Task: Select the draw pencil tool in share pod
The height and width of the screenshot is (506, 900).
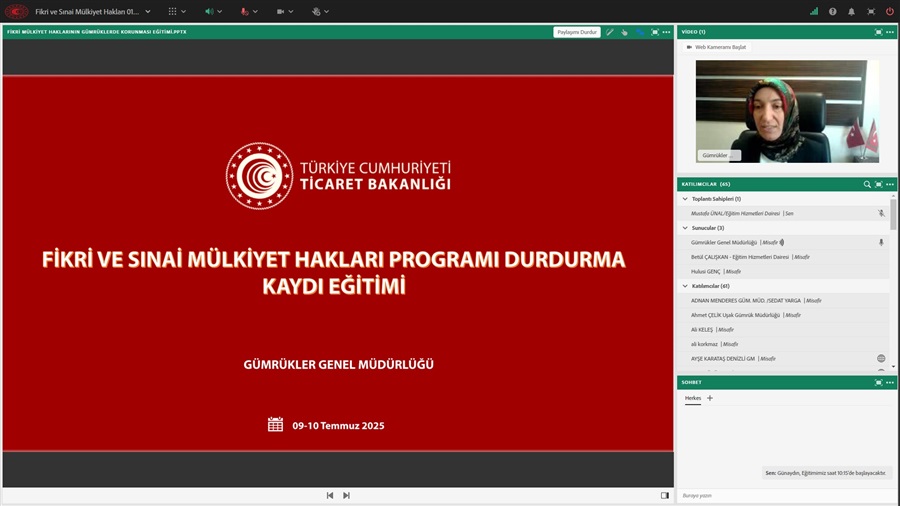Action: [x=610, y=32]
